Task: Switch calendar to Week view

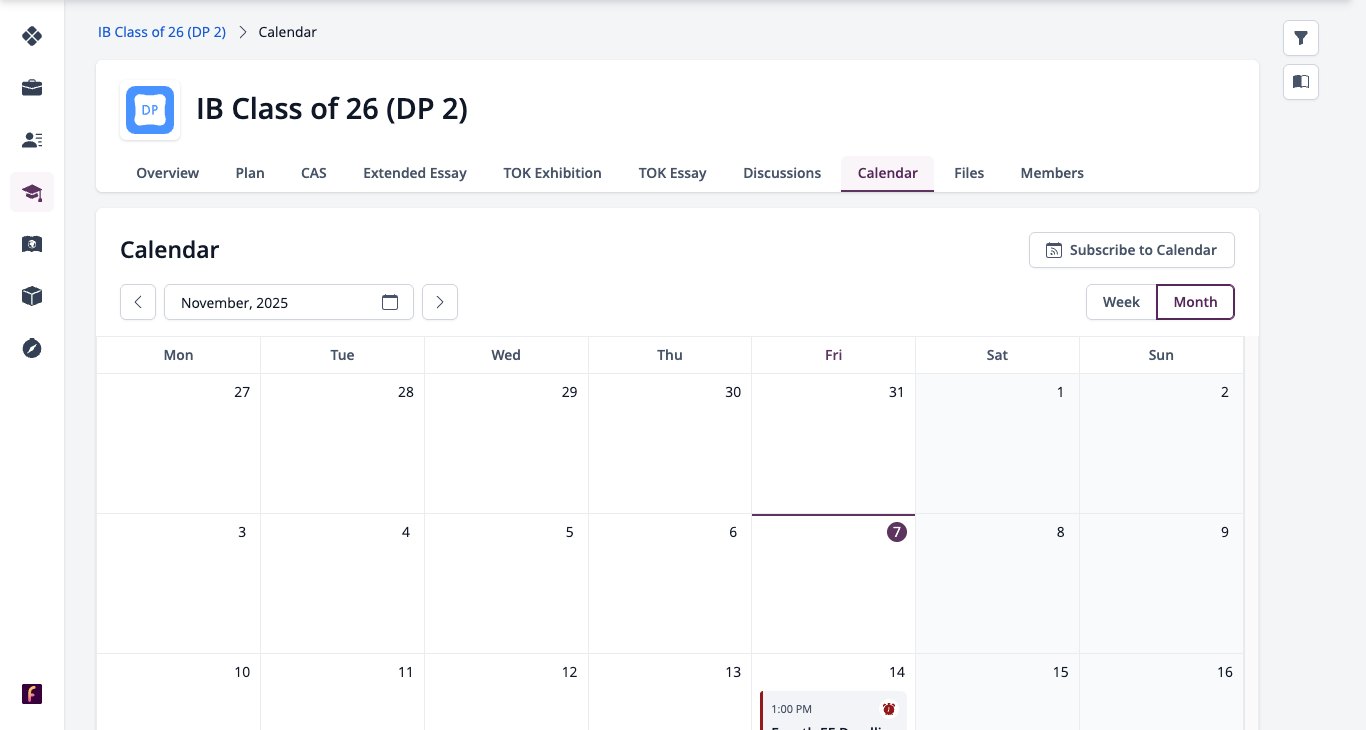Action: [1121, 302]
